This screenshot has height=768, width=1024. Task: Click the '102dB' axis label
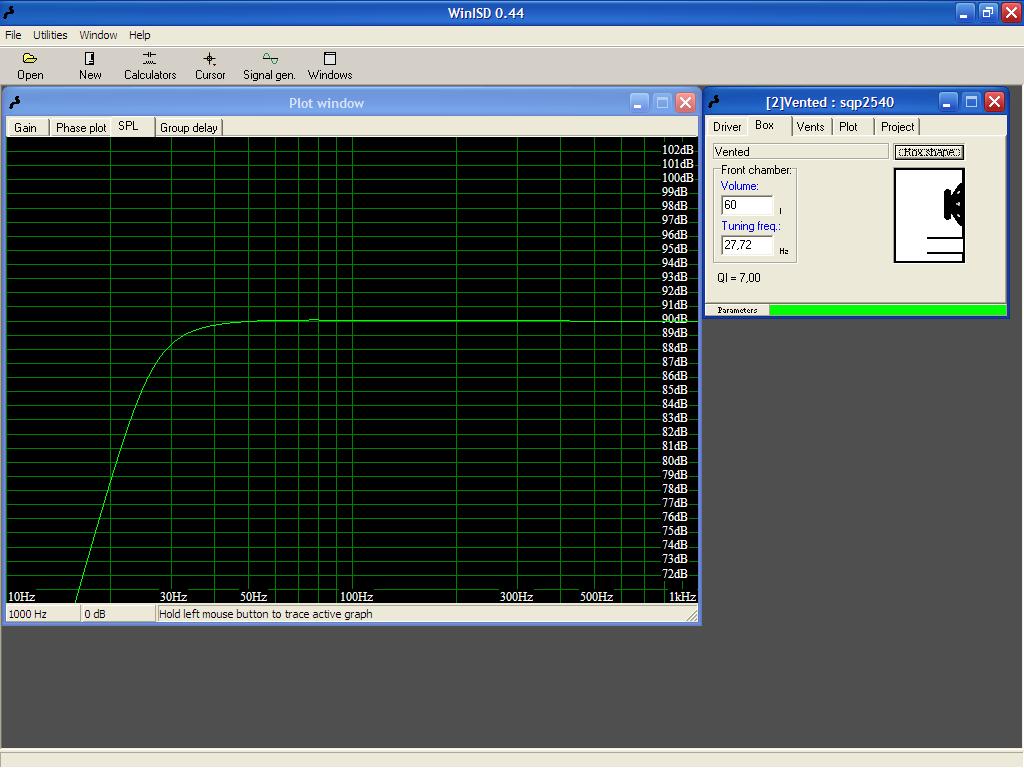[677, 150]
